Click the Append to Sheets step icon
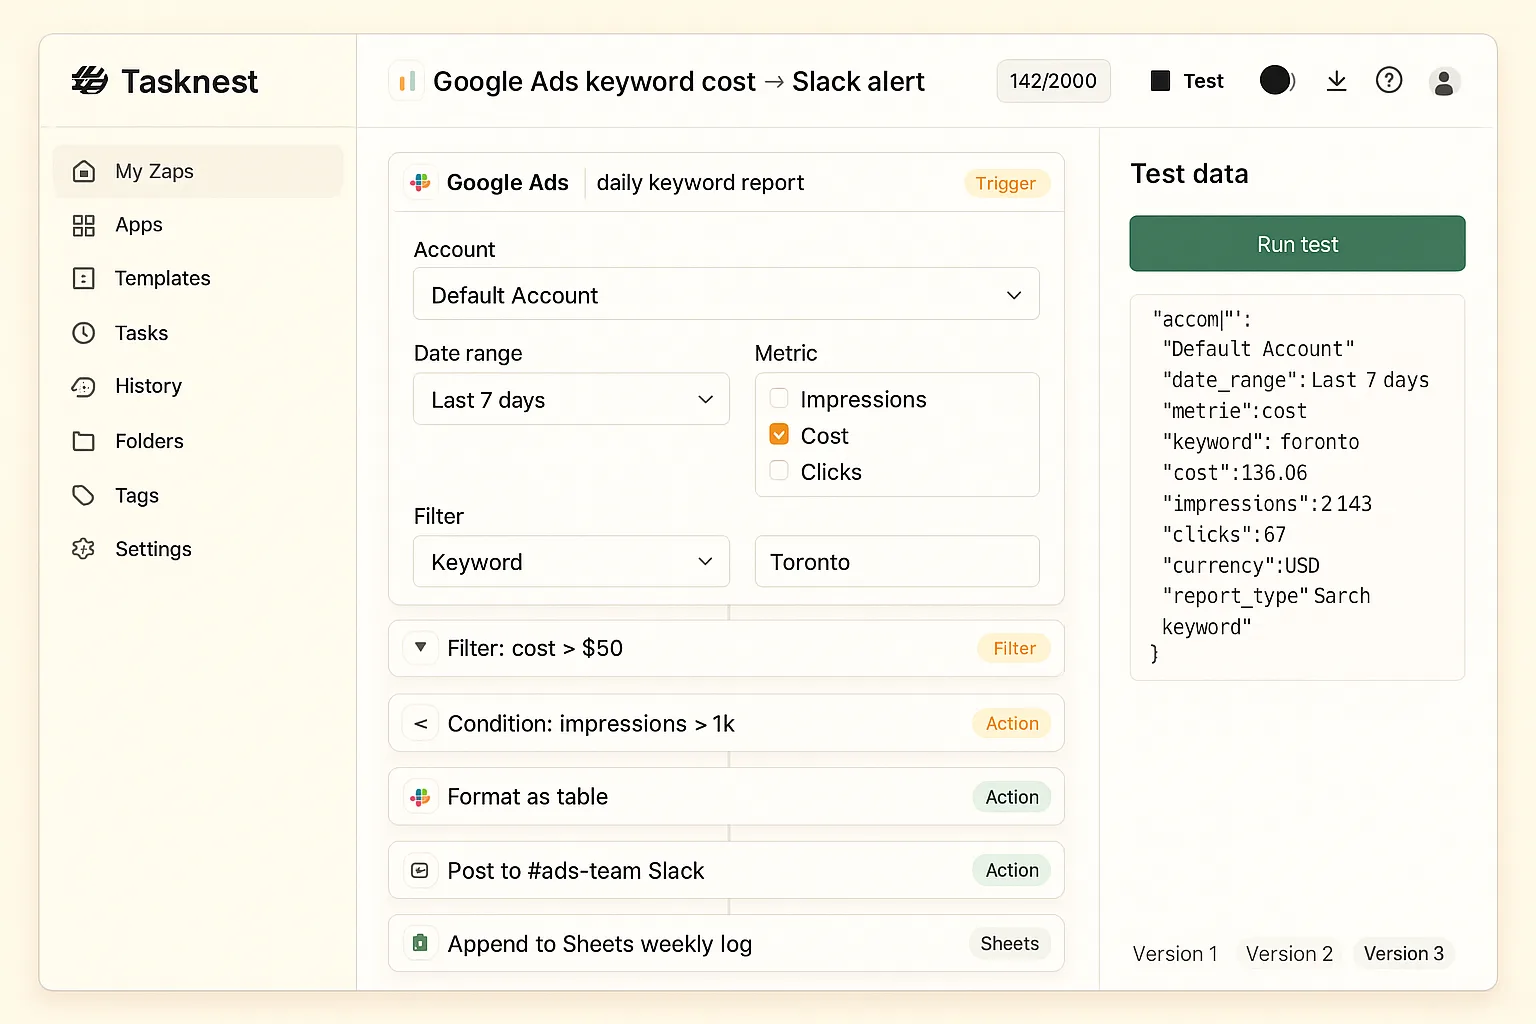The height and width of the screenshot is (1024, 1536). (x=421, y=943)
